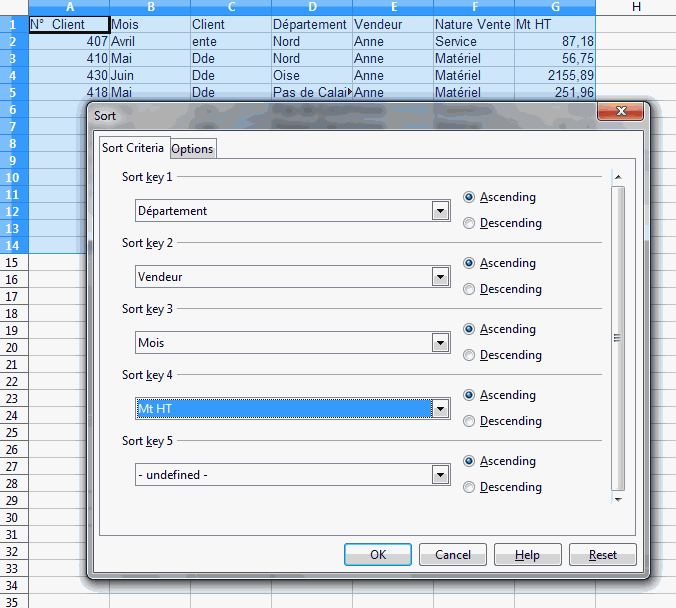This screenshot has width=676, height=608.
Task: Open Sort key 5 undefined dropdown
Action: 439,475
